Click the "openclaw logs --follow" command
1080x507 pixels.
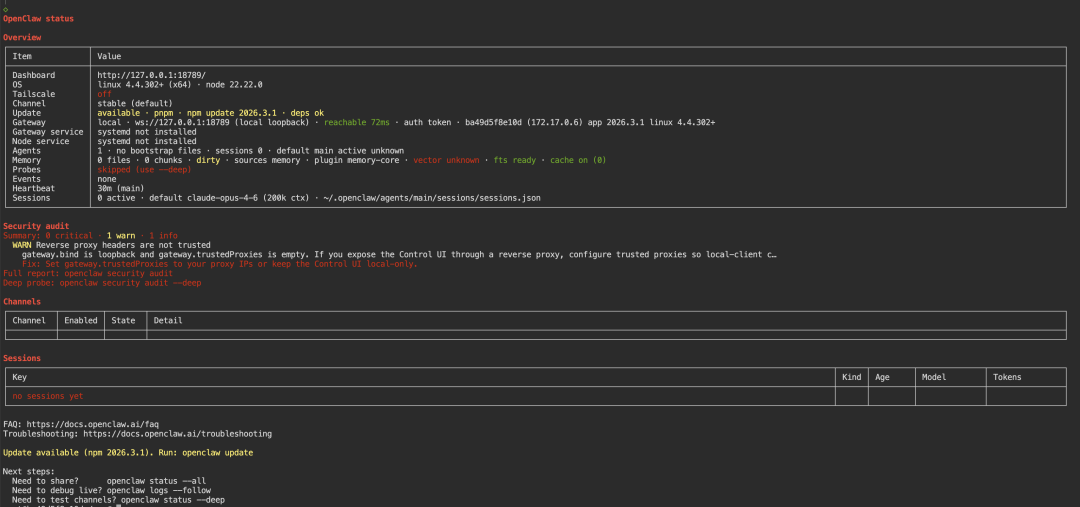[x=159, y=490]
